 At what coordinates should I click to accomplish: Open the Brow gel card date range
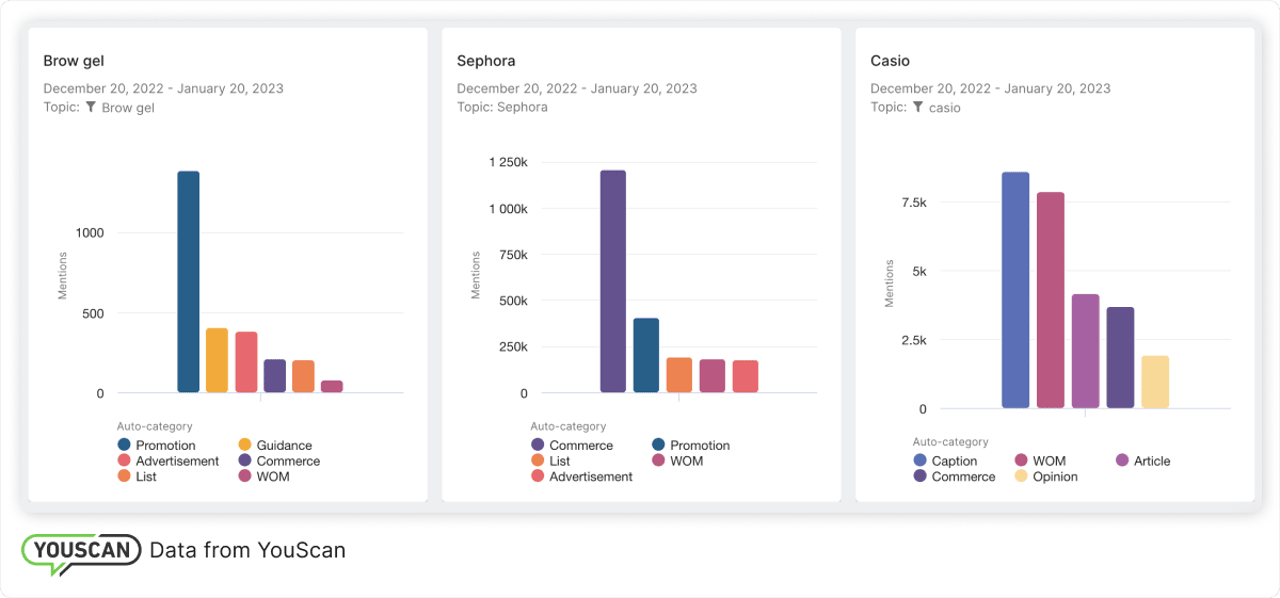163,88
